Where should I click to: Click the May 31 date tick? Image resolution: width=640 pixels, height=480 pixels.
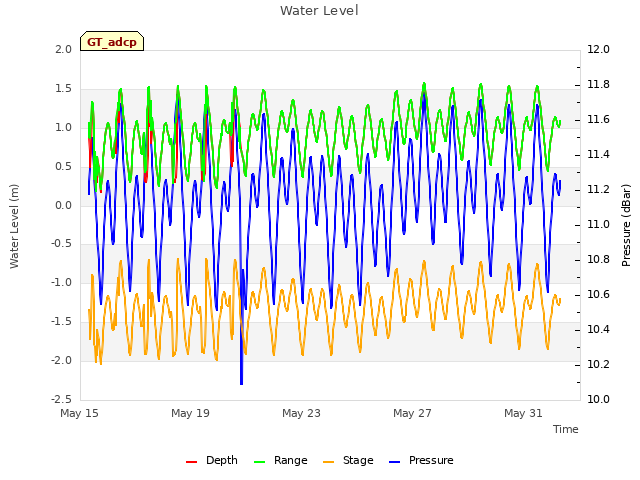click(523, 413)
